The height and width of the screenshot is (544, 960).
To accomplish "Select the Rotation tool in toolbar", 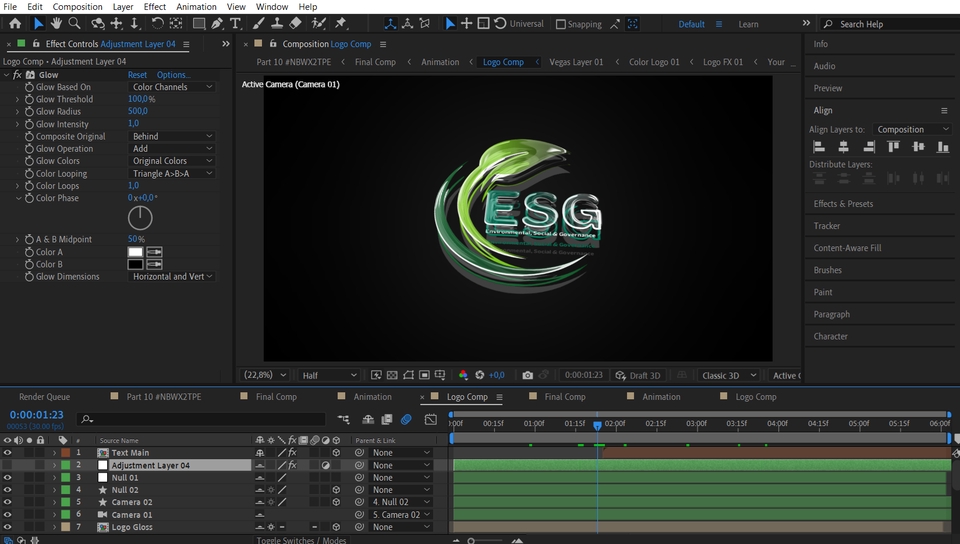I will [x=157, y=23].
